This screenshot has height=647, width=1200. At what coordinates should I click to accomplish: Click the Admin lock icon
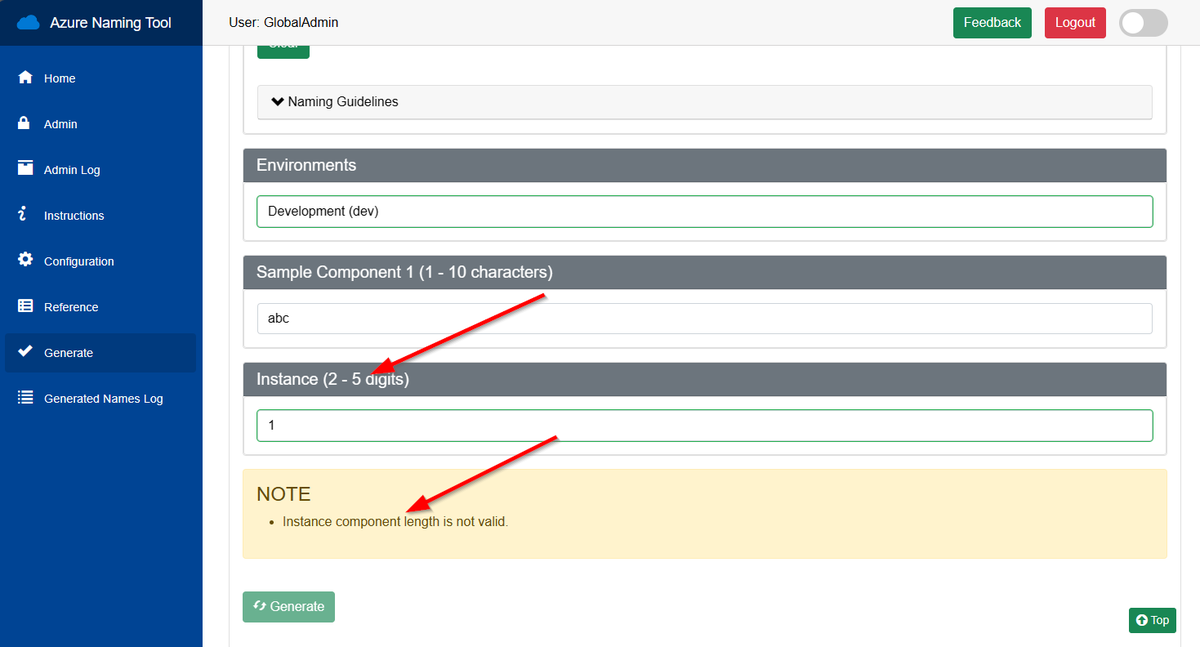pos(26,124)
